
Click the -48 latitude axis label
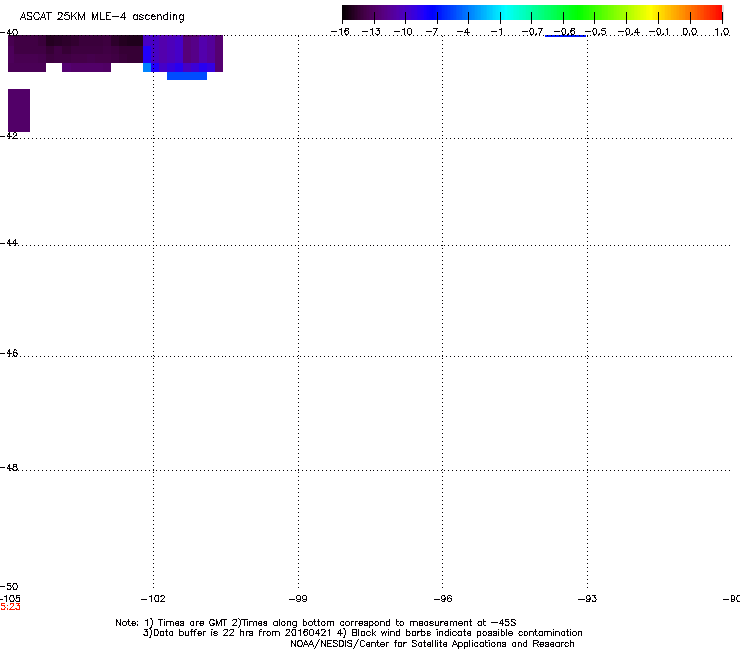tap(9, 468)
